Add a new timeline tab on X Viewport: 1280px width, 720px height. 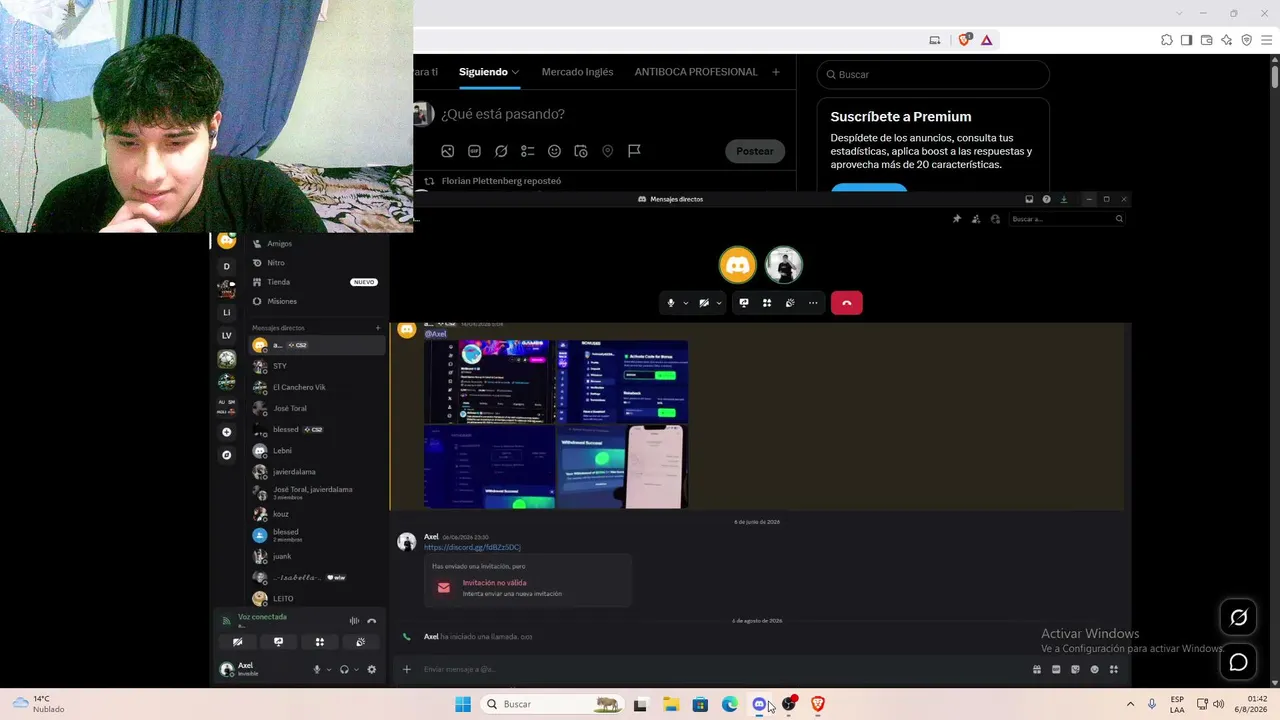pos(776,72)
